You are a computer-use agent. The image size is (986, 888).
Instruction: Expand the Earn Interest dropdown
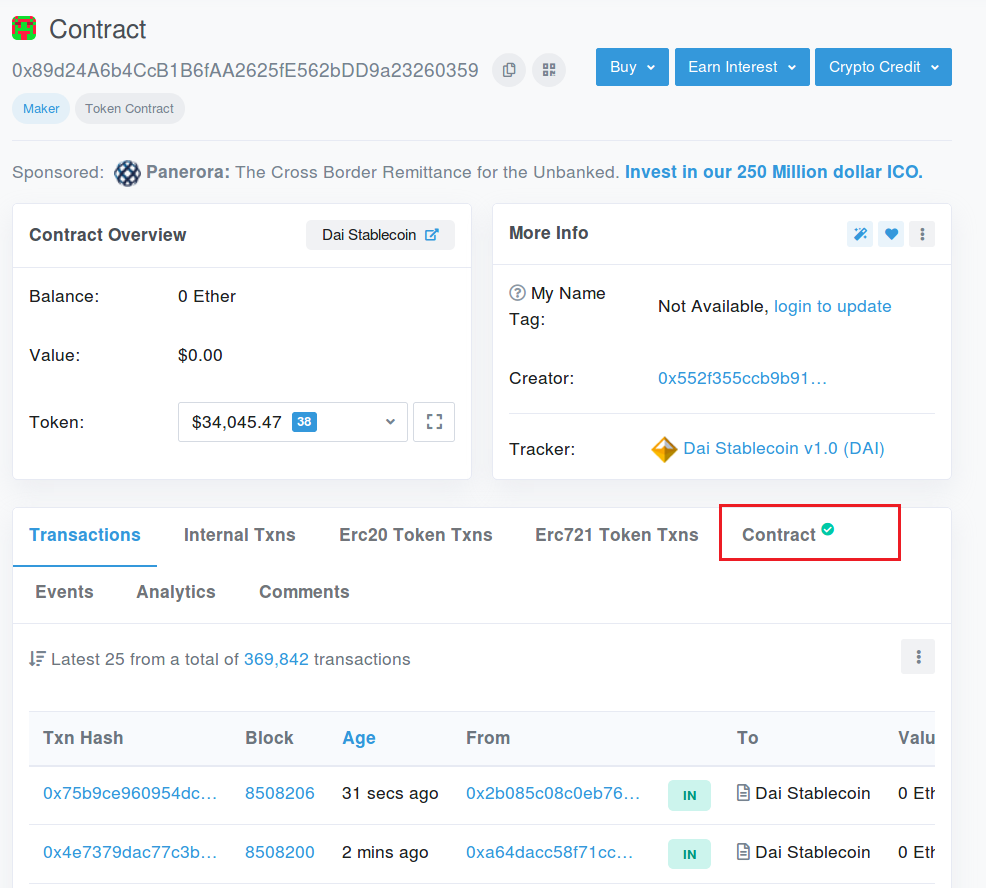click(x=742, y=67)
